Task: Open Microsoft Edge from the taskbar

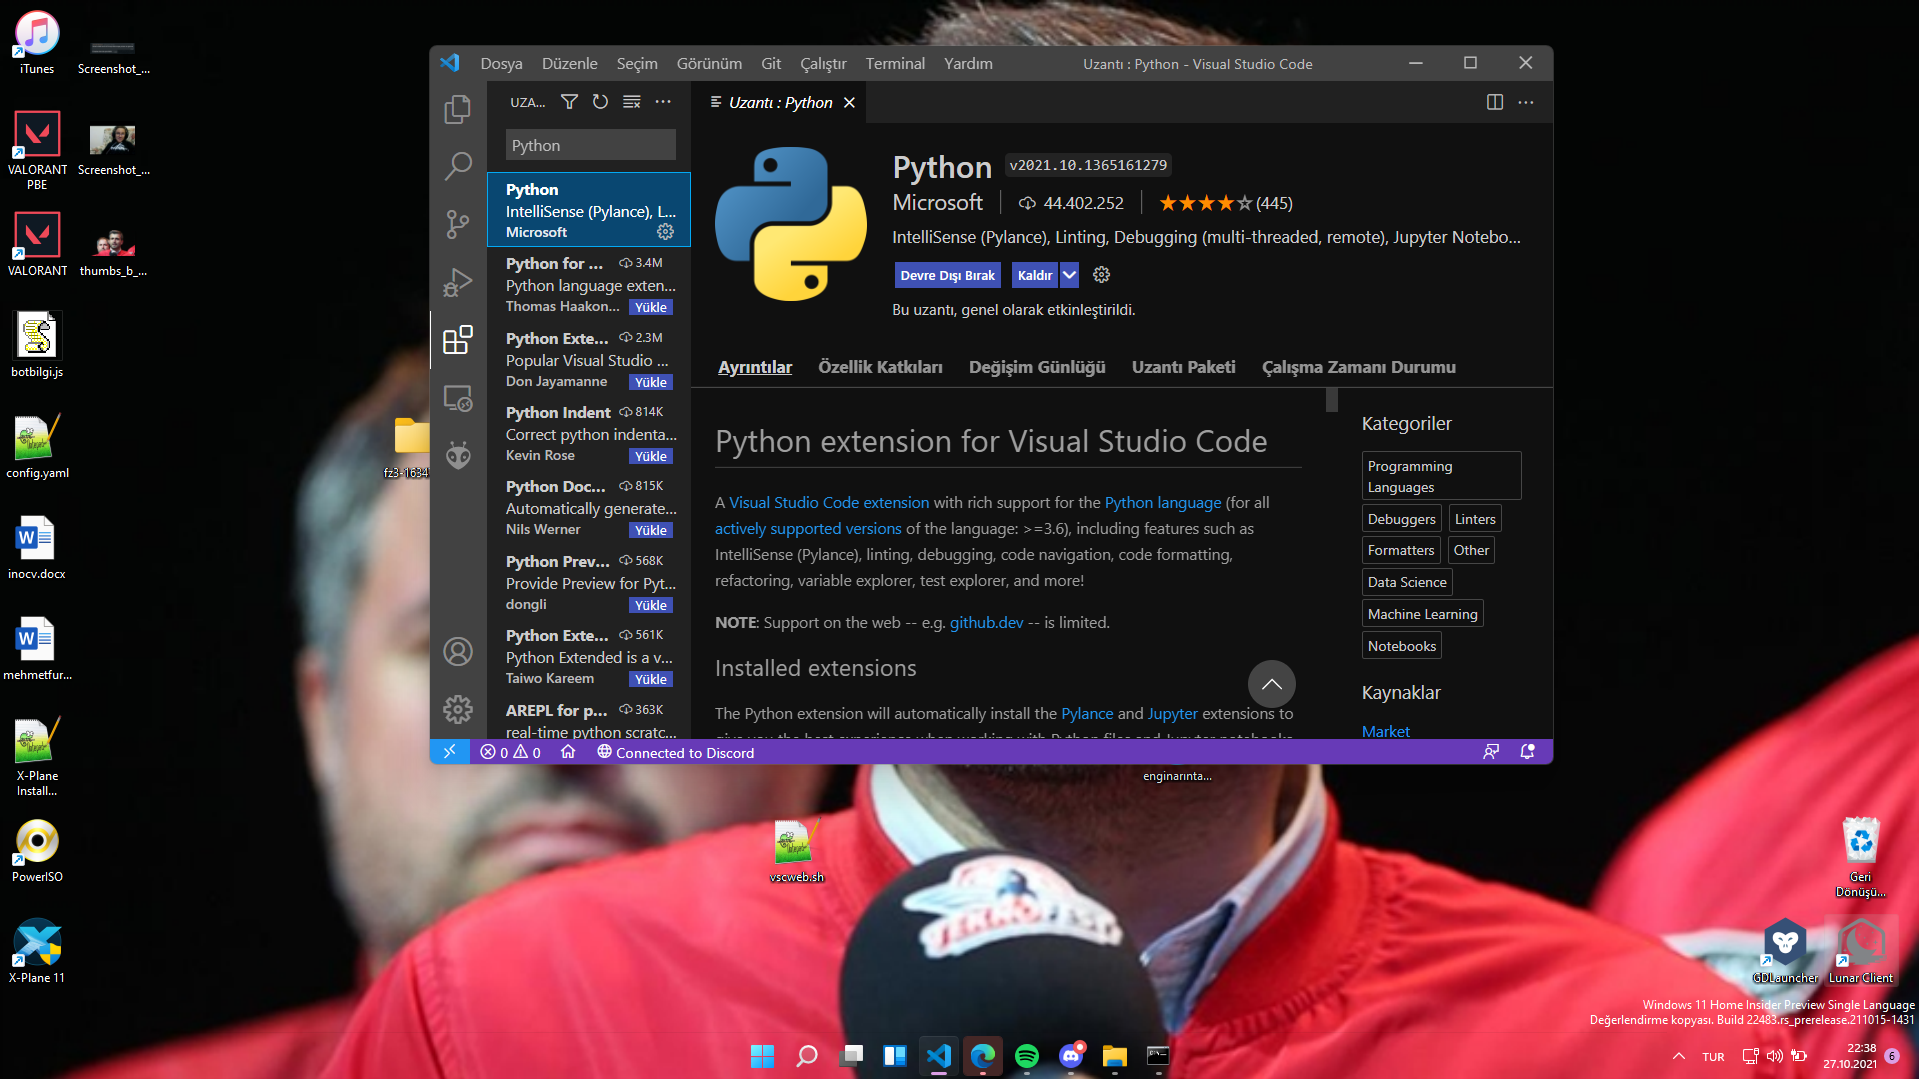Action: [x=983, y=1056]
